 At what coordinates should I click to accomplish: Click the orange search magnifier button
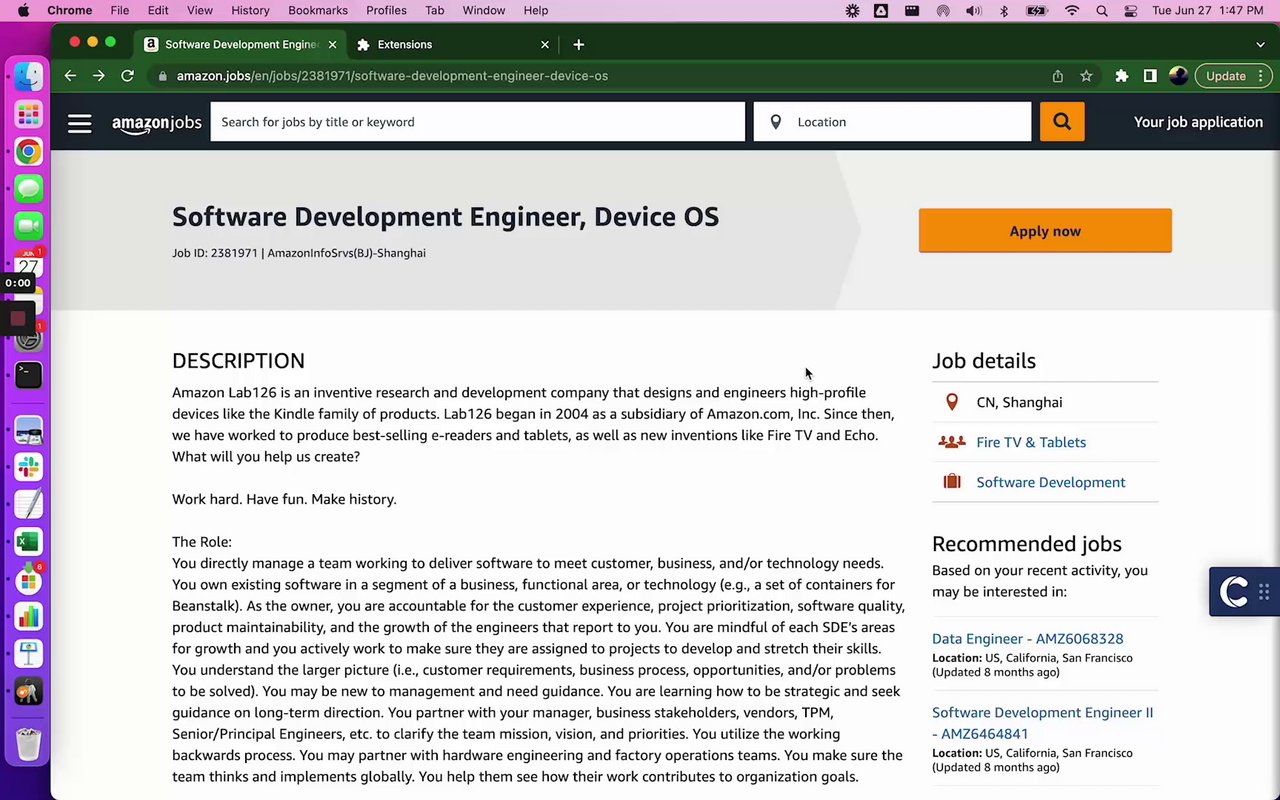point(1061,122)
